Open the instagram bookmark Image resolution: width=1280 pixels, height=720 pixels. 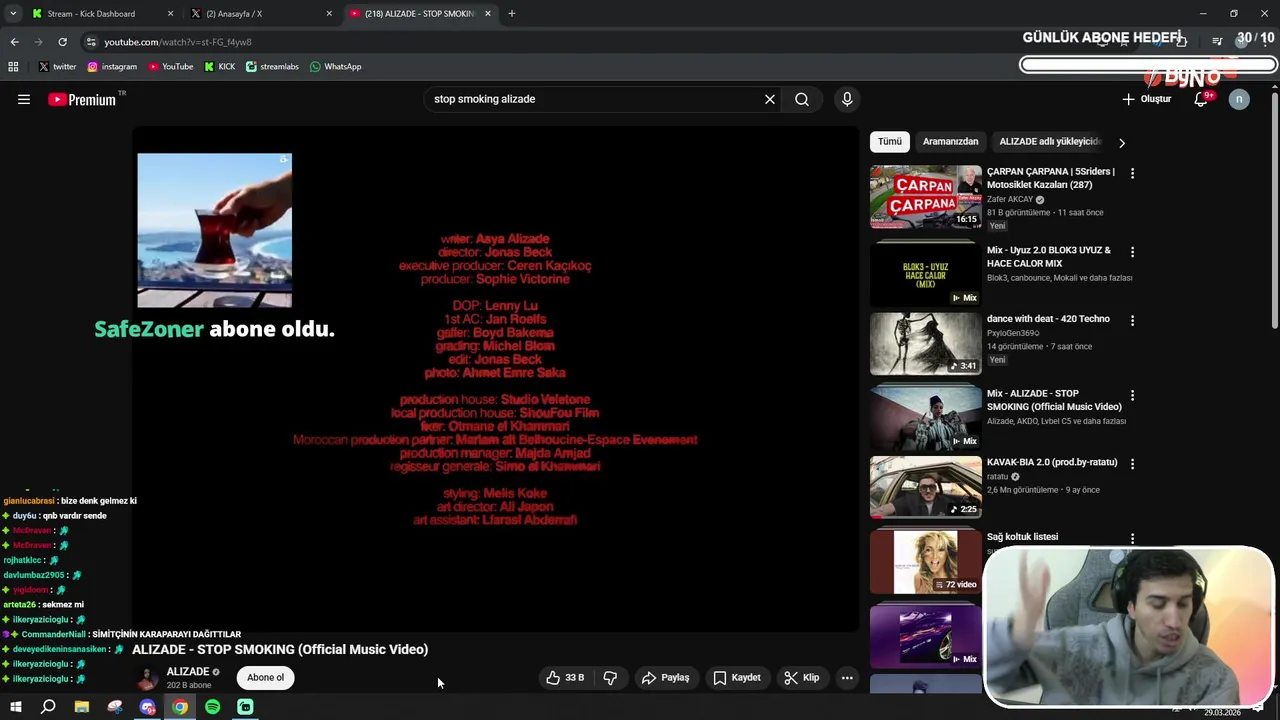point(112,67)
